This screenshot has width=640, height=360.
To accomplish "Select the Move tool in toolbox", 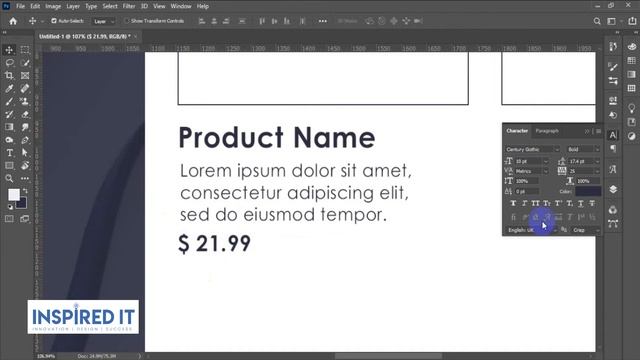I will pyautogui.click(x=9, y=50).
